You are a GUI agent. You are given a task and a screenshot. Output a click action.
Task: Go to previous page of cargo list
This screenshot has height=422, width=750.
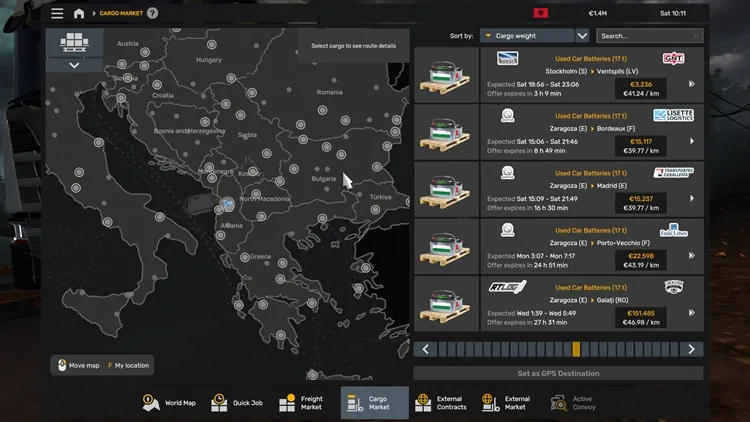coord(425,349)
